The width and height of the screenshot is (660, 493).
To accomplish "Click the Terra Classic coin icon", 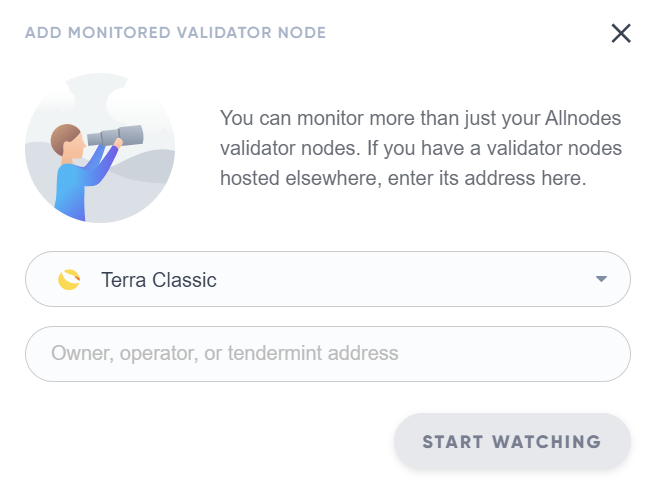I will (x=69, y=280).
